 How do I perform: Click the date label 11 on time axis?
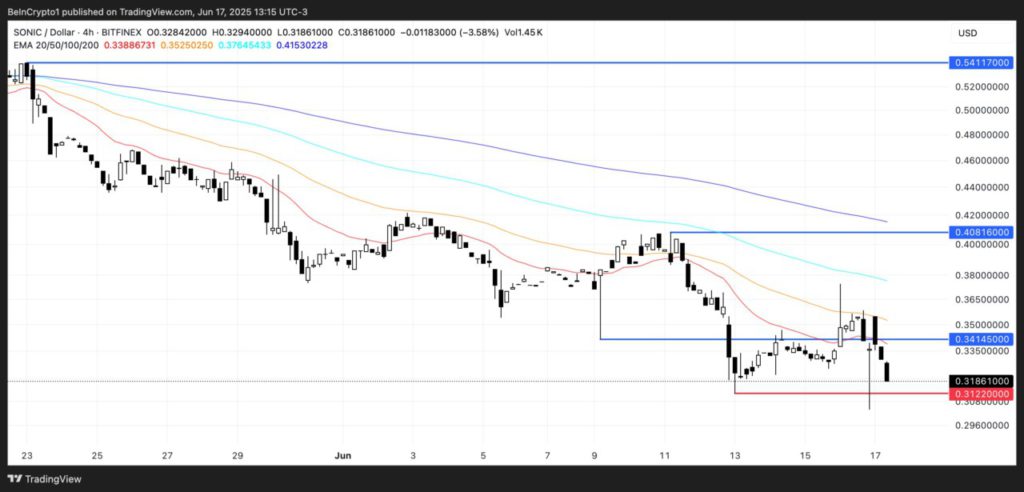point(665,455)
